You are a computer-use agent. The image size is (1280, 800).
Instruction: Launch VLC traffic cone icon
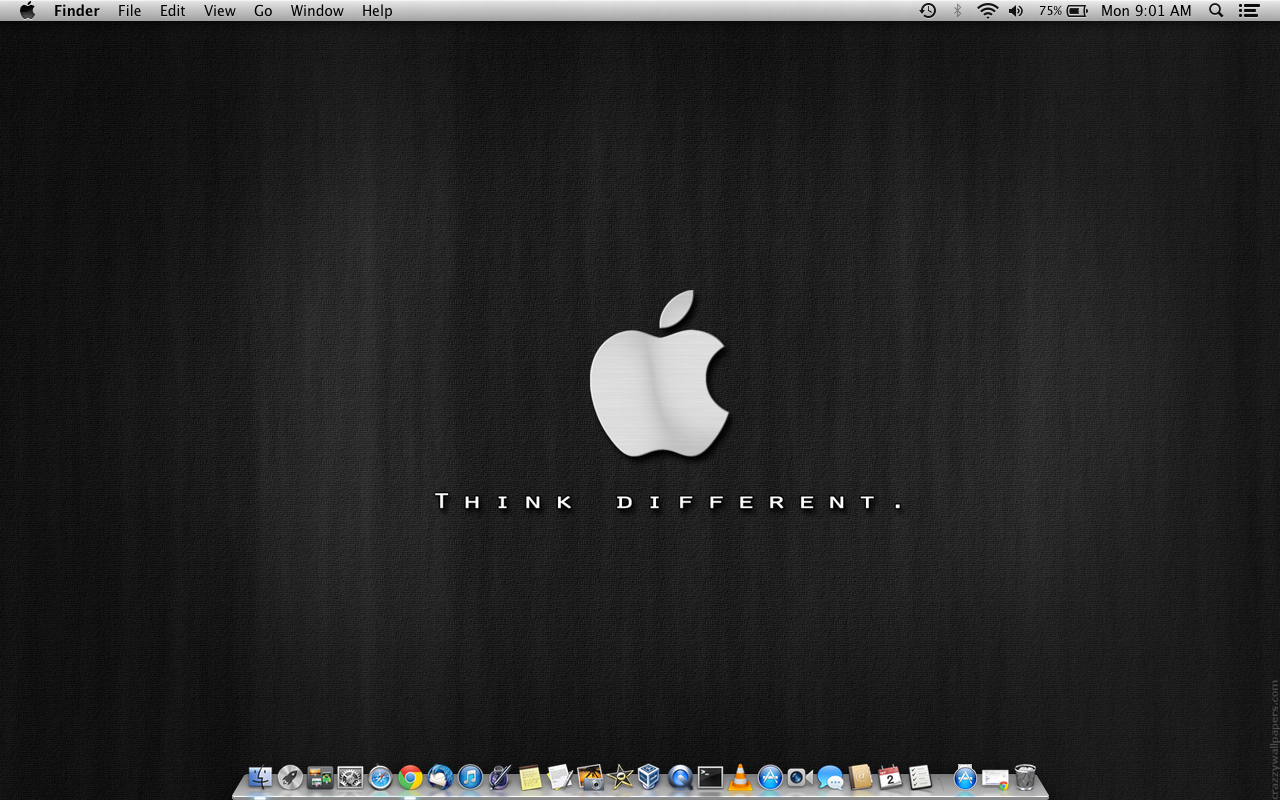(x=740, y=777)
